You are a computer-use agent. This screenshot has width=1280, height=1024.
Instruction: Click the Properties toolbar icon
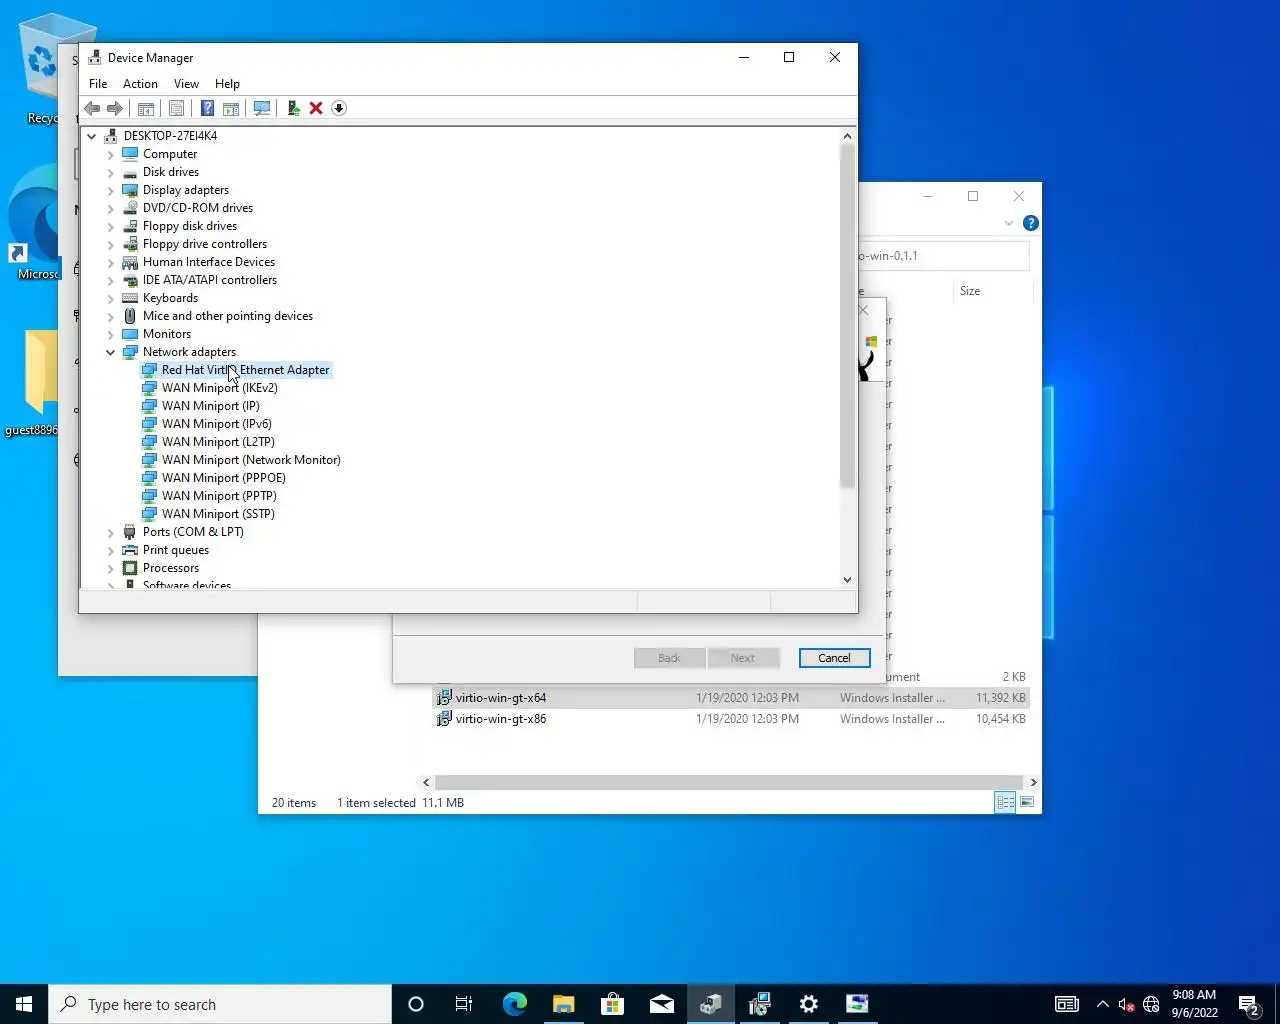click(176, 108)
